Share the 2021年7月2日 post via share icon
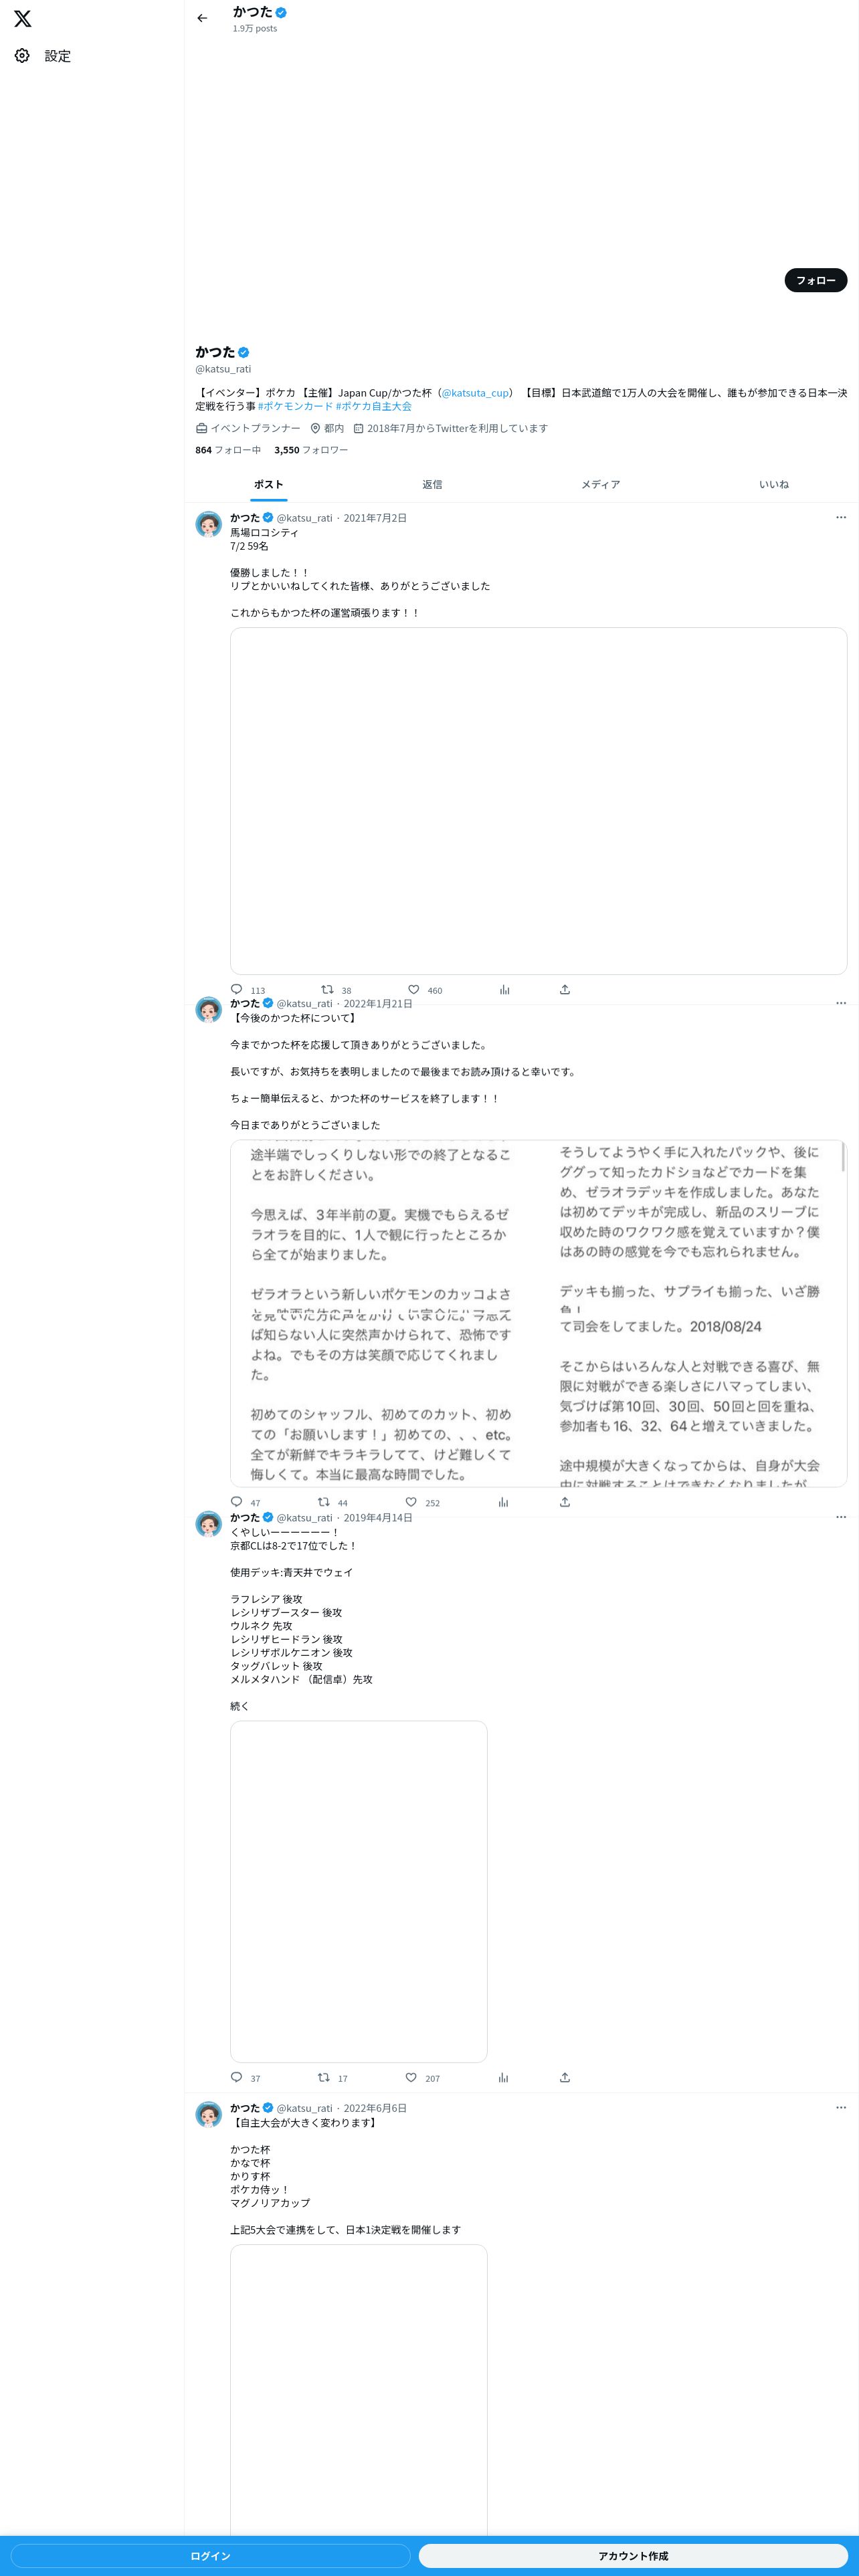The width and height of the screenshot is (859, 2576). [565, 989]
